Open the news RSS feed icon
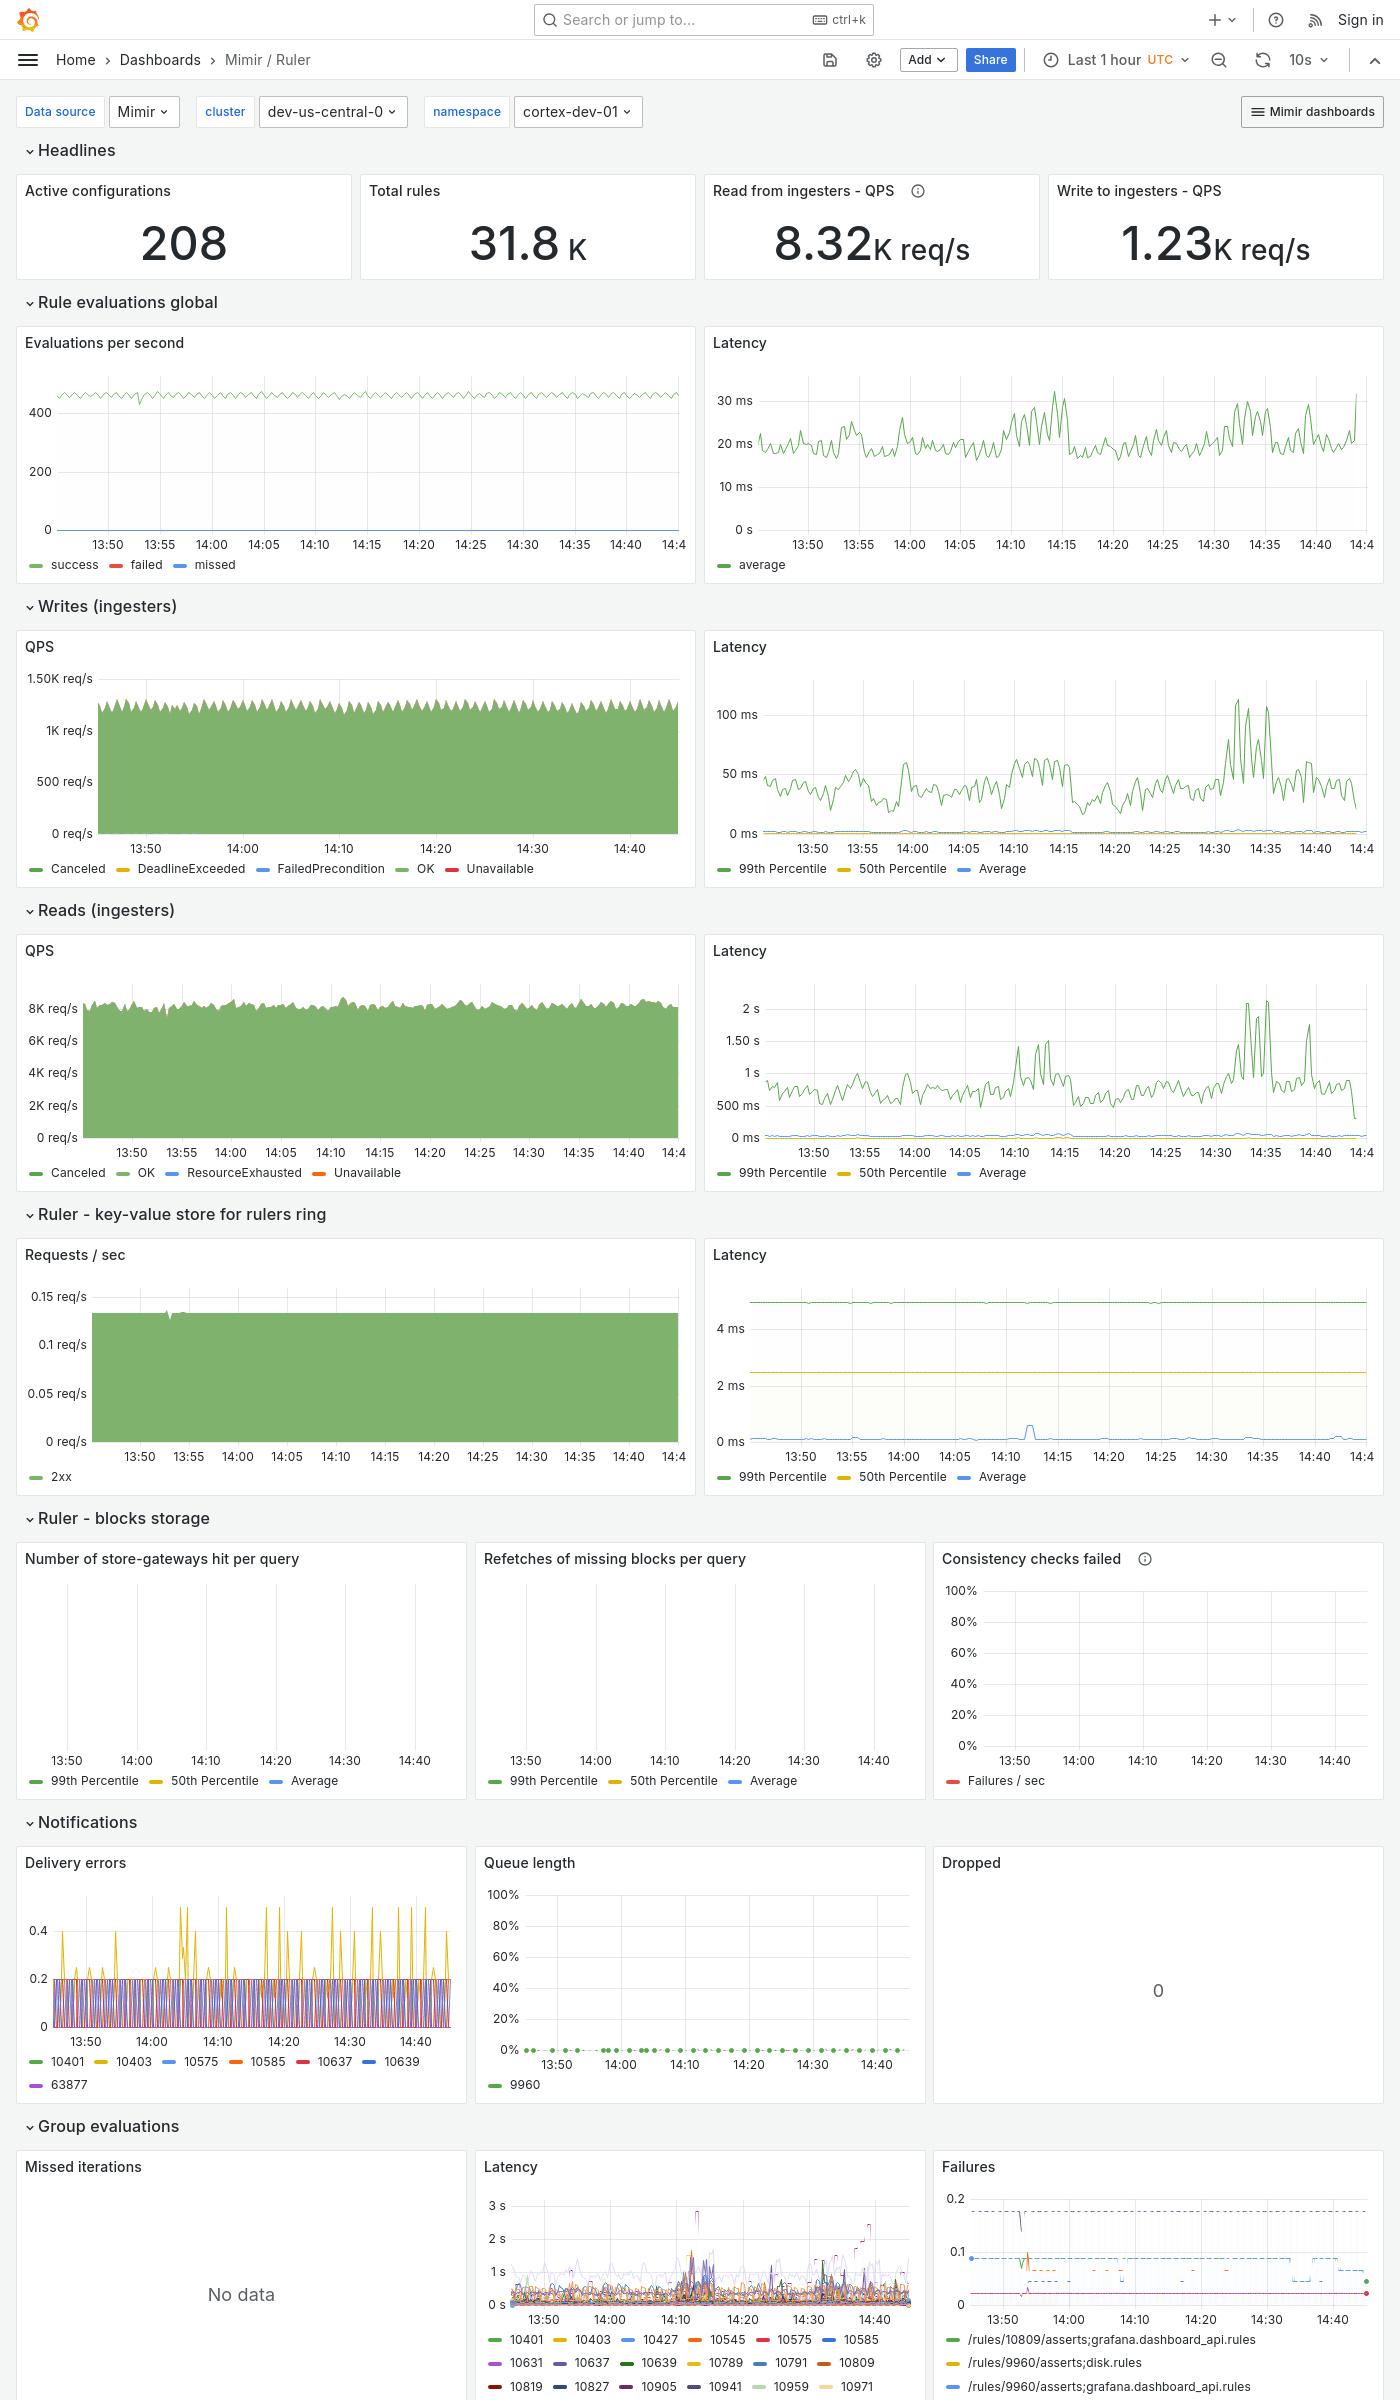This screenshot has height=2400, width=1400. (1316, 20)
